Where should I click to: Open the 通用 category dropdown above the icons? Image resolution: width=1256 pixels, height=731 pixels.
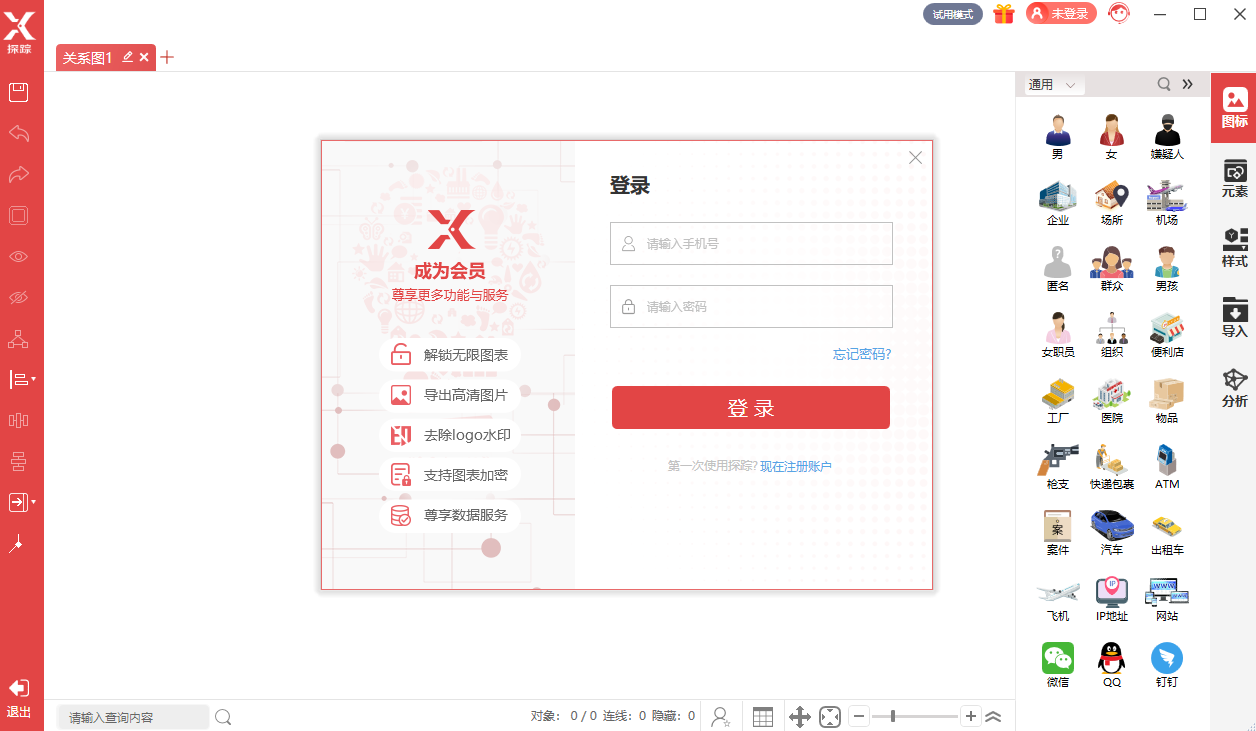[1050, 84]
